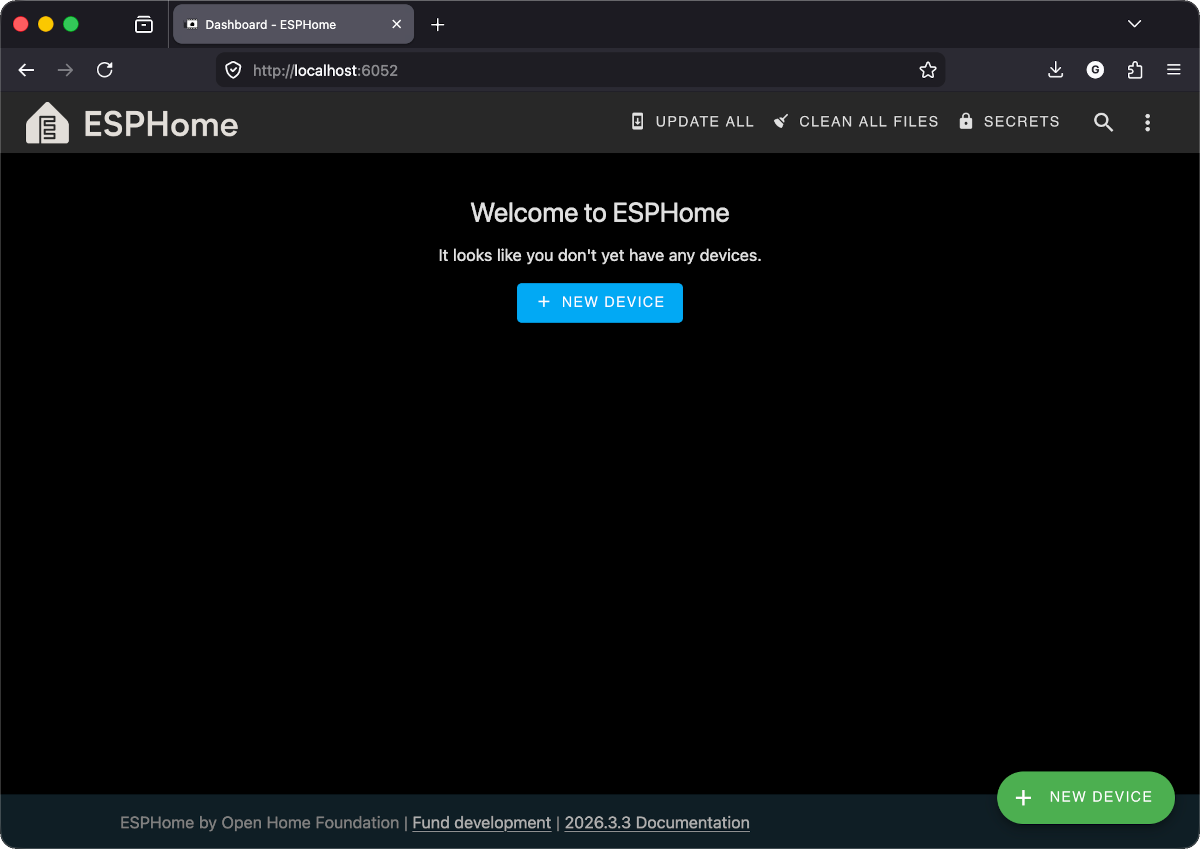Click the green floating NEW DEVICE button
Screen dimensions: 1200x849
click(x=1086, y=797)
